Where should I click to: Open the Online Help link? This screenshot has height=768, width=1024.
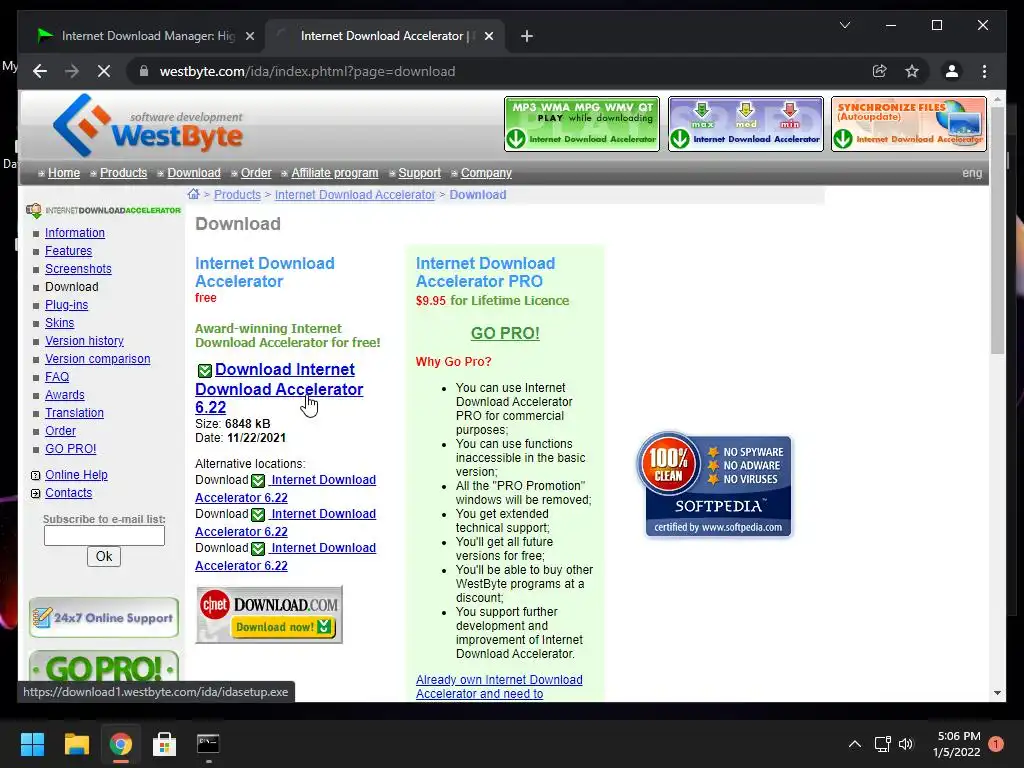click(76, 475)
